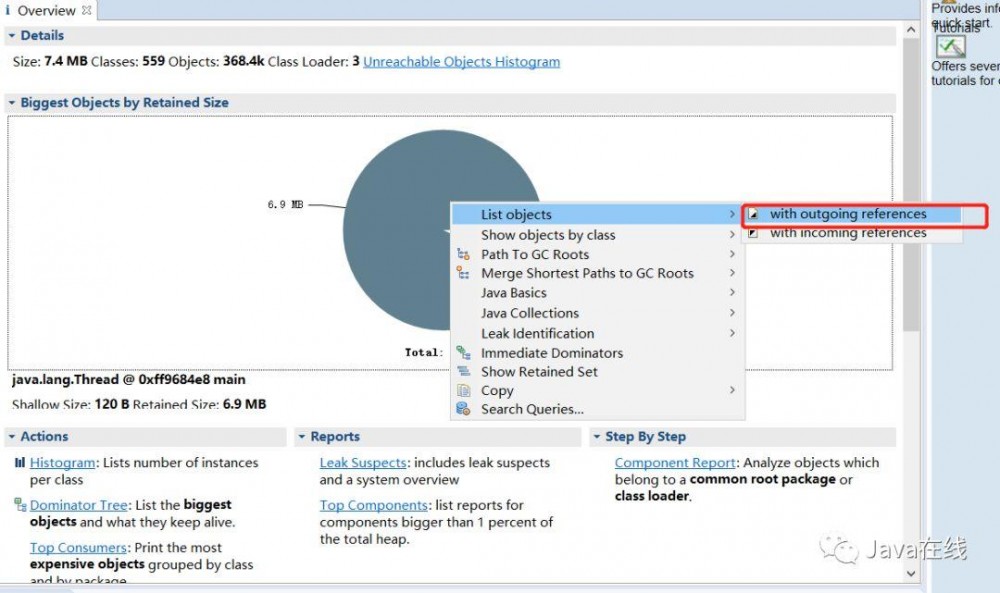Collapse the Reports section
The width and height of the screenshot is (1000, 593).
pyautogui.click(x=302, y=437)
